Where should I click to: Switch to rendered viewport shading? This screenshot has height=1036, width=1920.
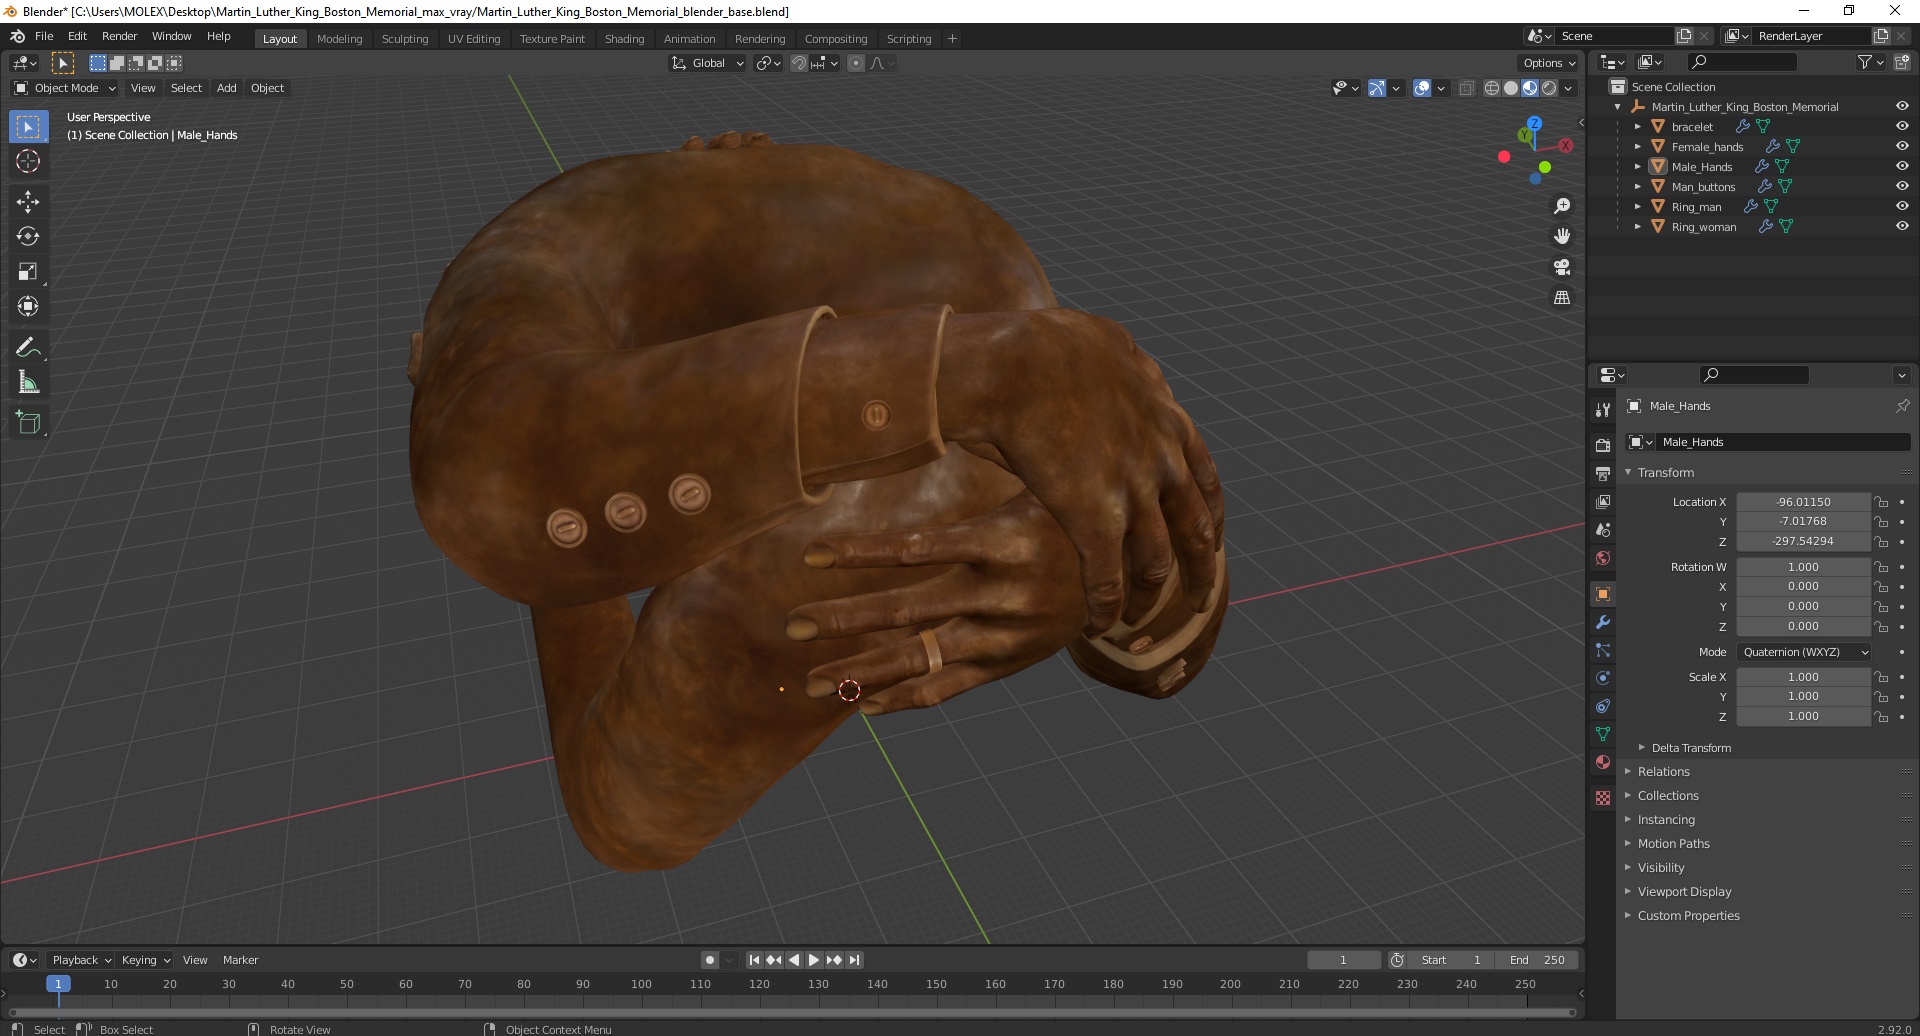click(1549, 88)
